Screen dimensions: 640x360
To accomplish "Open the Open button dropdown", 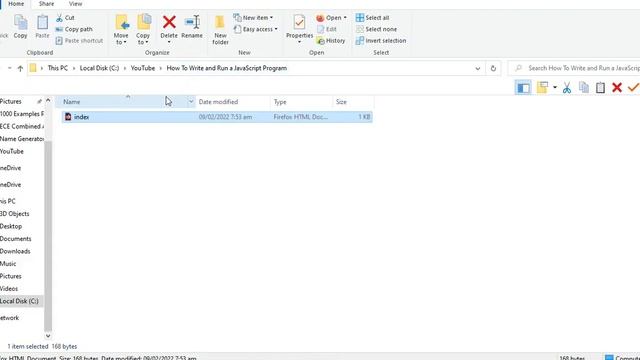I will pos(331,18).
